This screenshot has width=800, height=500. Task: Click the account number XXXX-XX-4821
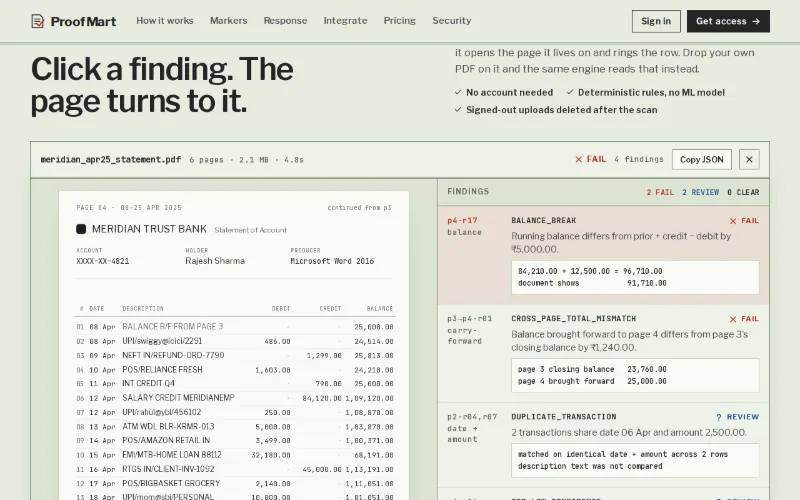103,261
